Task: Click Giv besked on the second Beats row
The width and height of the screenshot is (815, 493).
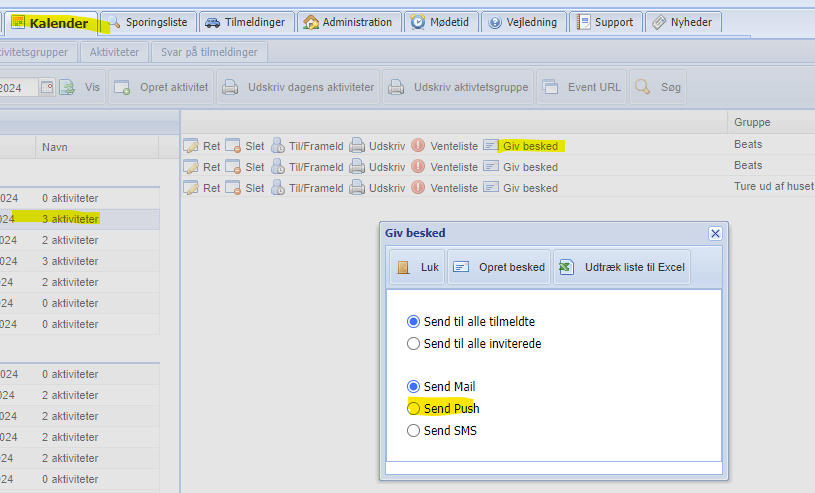Action: pos(521,167)
